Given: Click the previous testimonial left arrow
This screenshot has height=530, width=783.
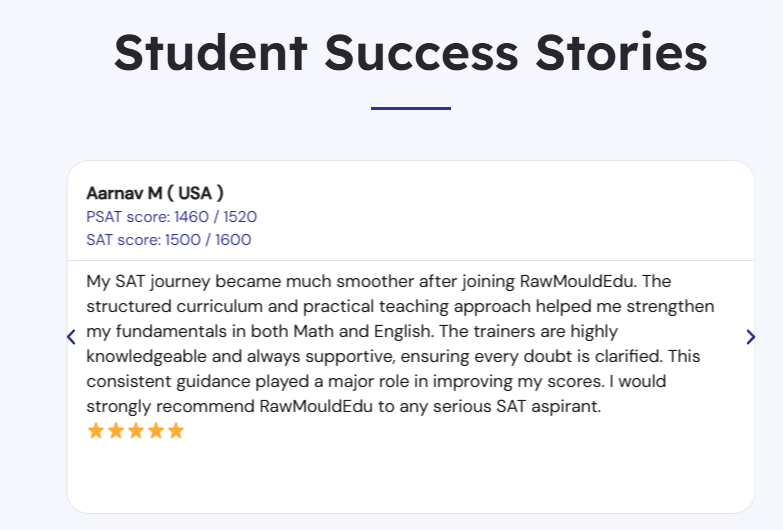Looking at the screenshot, I should [71, 337].
